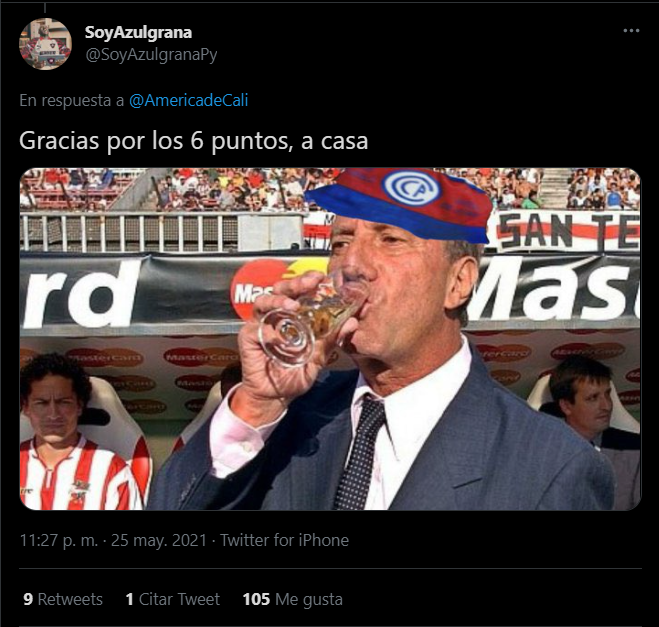Open the SoyAzulgrana display name
Screen dimensions: 659x627
138,32
